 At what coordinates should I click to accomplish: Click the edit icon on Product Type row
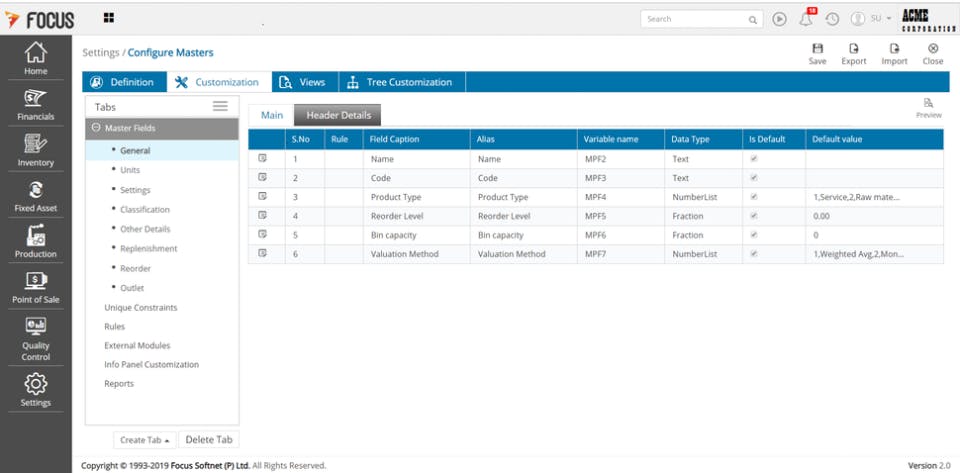[263, 196]
